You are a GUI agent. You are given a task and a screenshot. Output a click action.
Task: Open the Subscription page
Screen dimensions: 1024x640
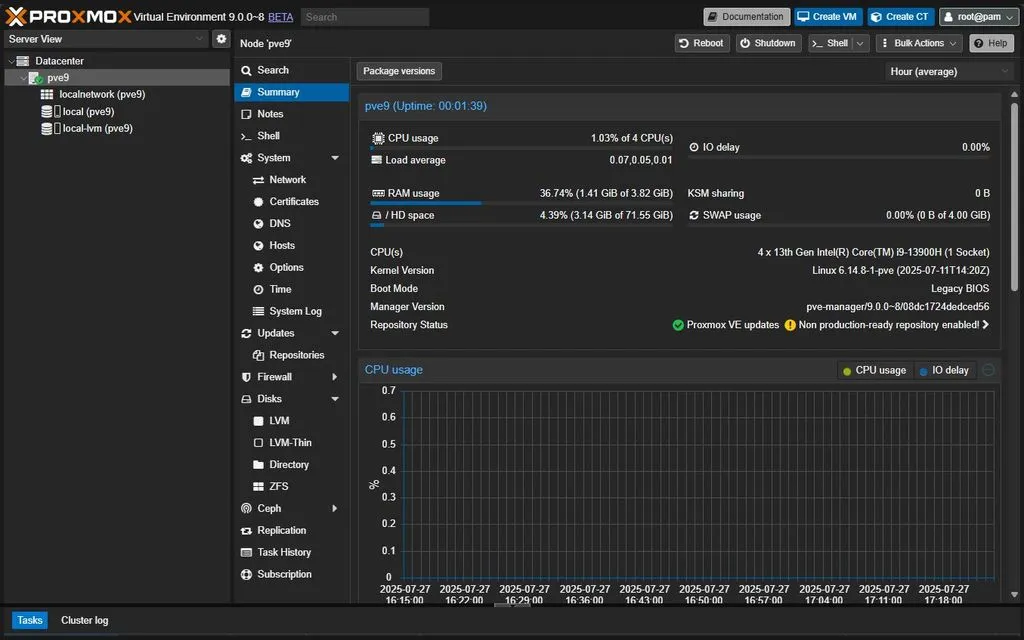click(x=287, y=574)
